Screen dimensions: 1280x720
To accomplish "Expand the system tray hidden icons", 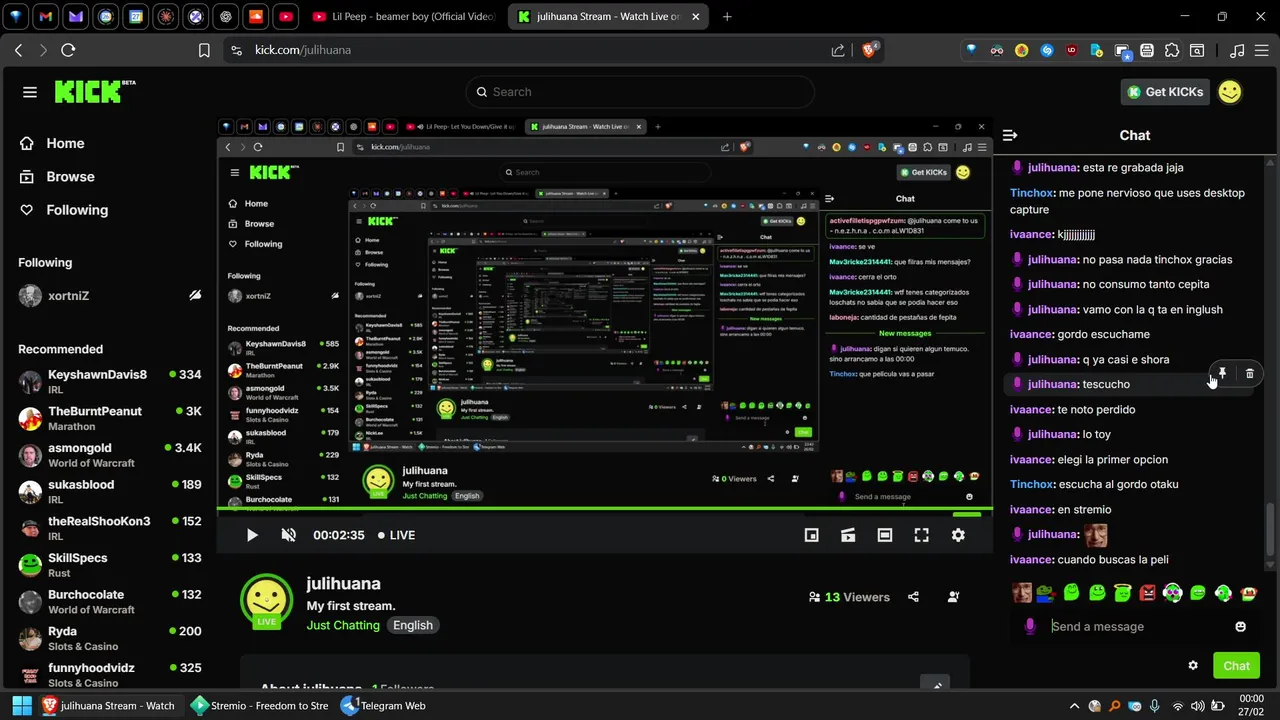I will (1075, 705).
